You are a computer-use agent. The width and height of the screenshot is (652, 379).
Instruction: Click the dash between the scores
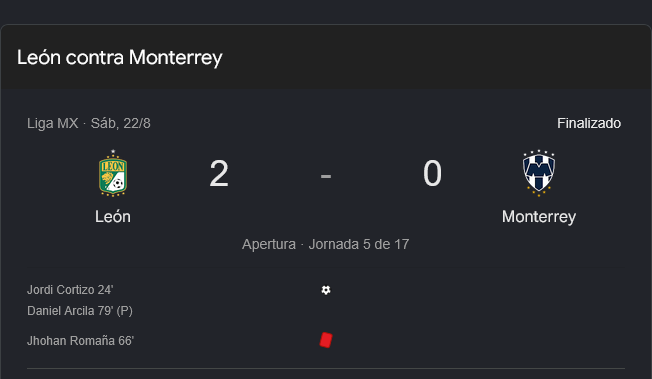pos(326,176)
